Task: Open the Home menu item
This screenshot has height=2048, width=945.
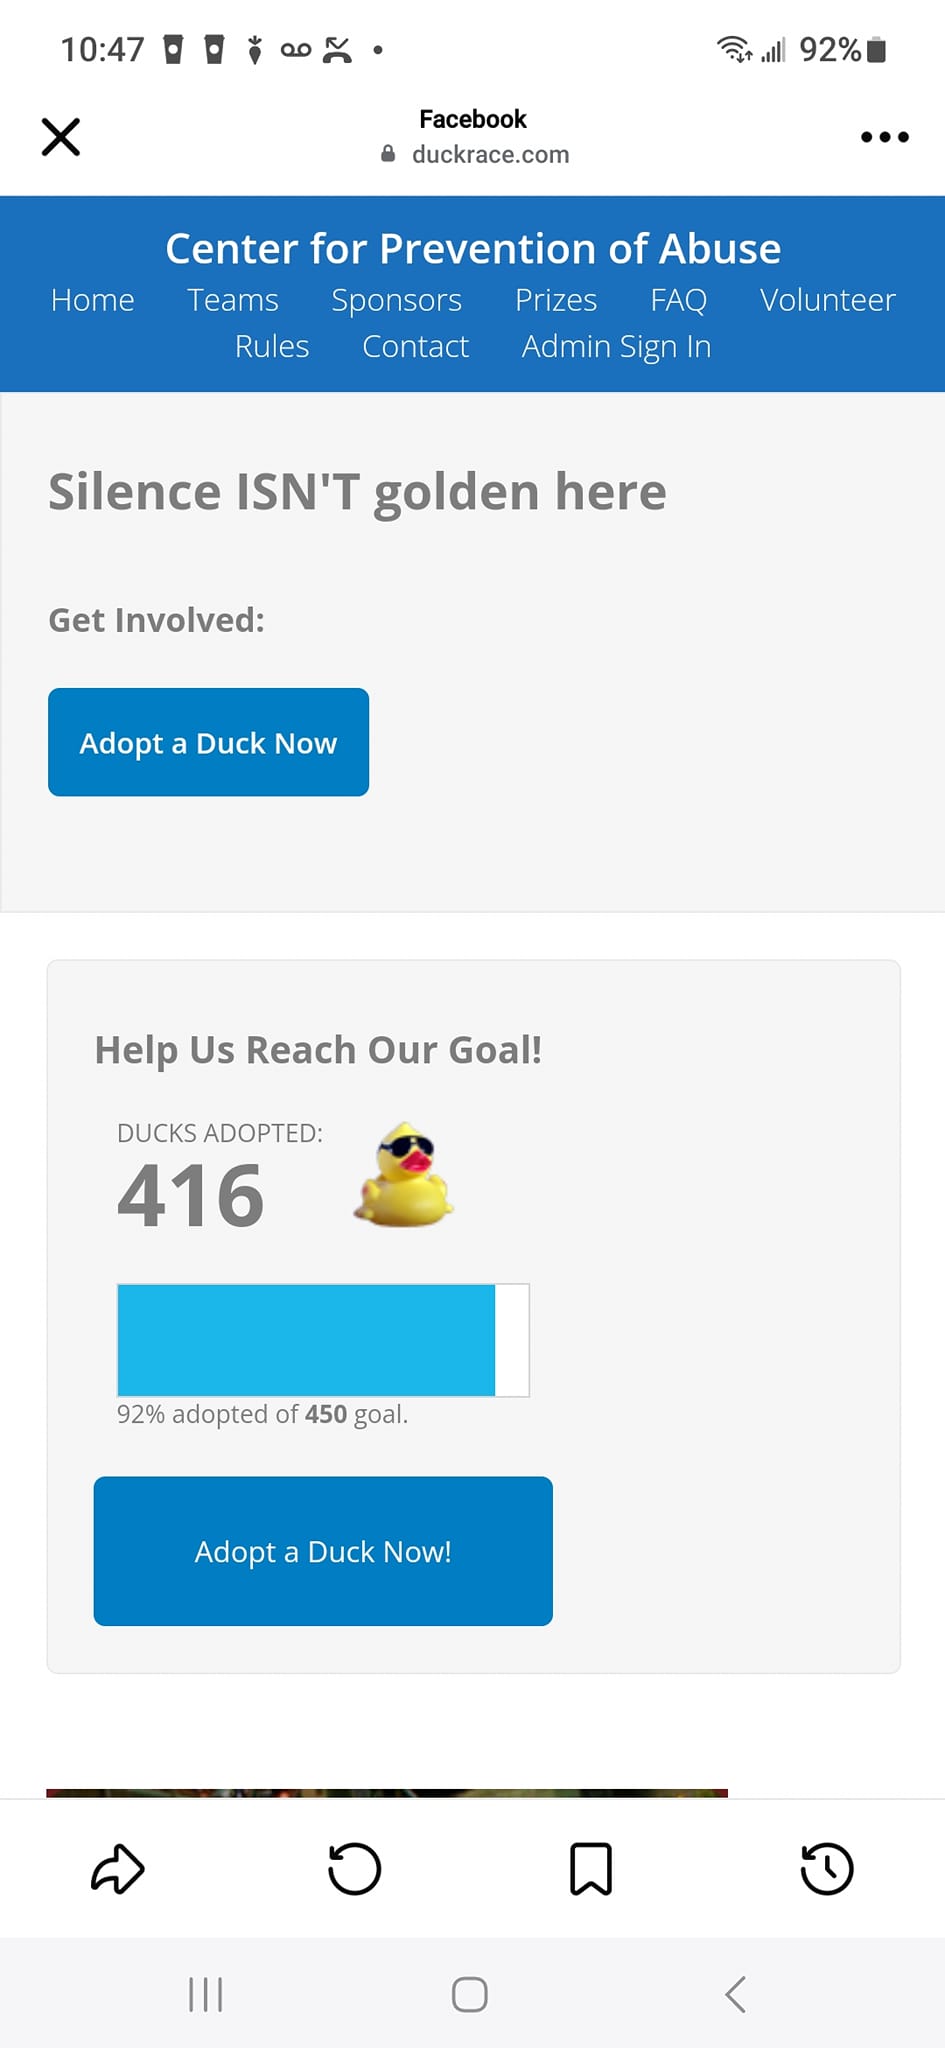Action: [x=93, y=300]
